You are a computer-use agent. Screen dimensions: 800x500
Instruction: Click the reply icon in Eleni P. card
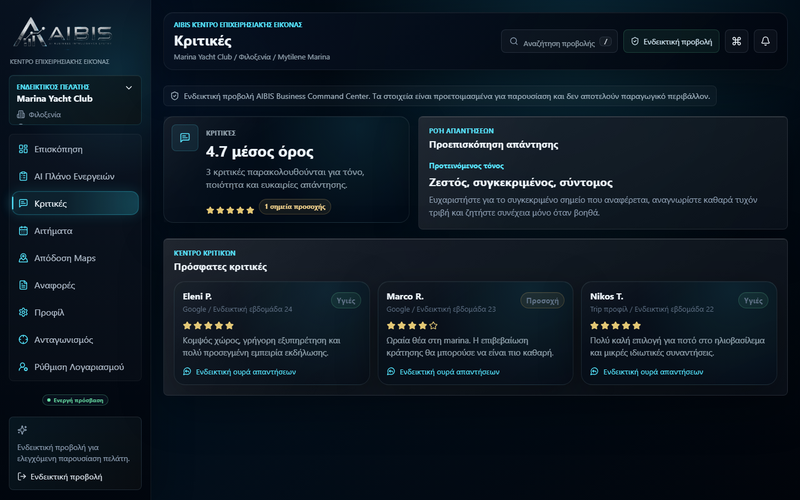[x=187, y=371]
